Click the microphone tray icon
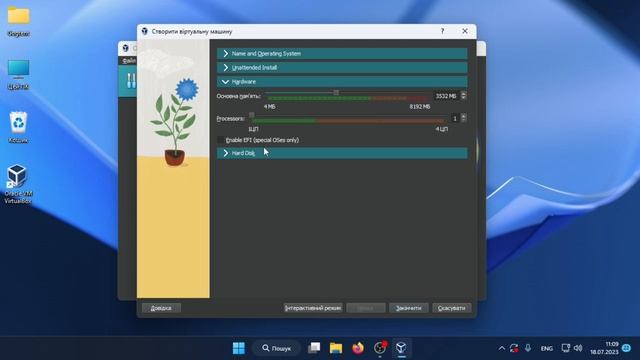 tap(528, 348)
